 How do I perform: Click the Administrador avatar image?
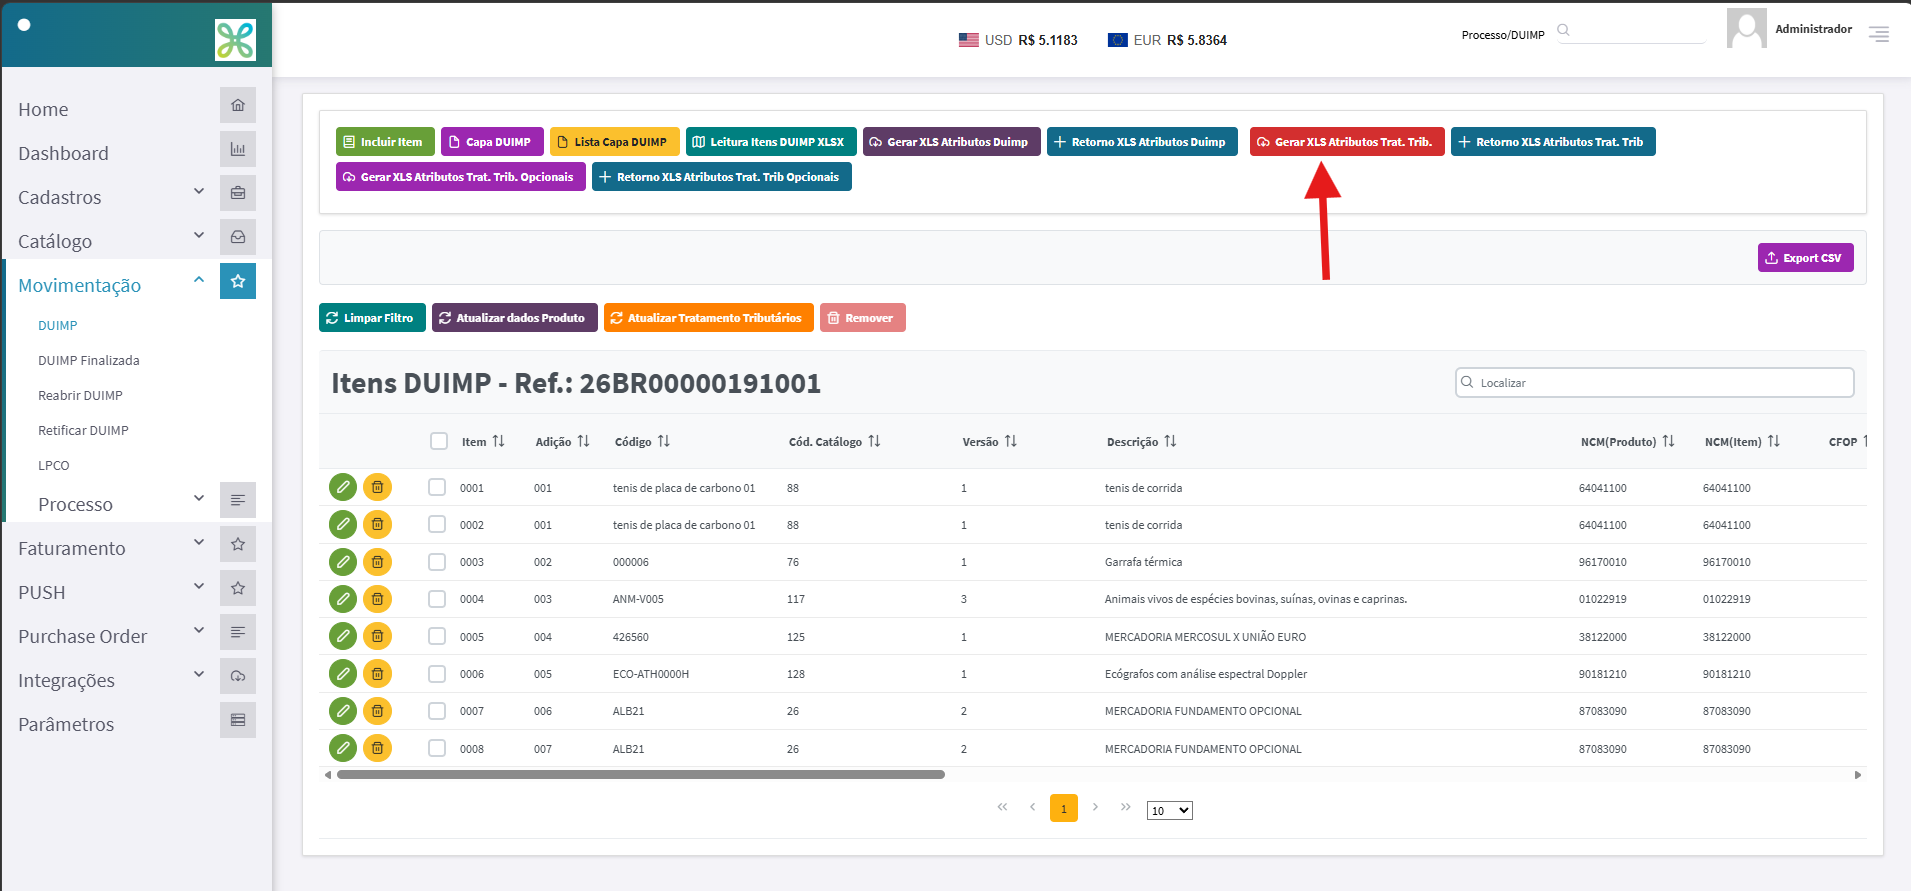tap(1746, 28)
